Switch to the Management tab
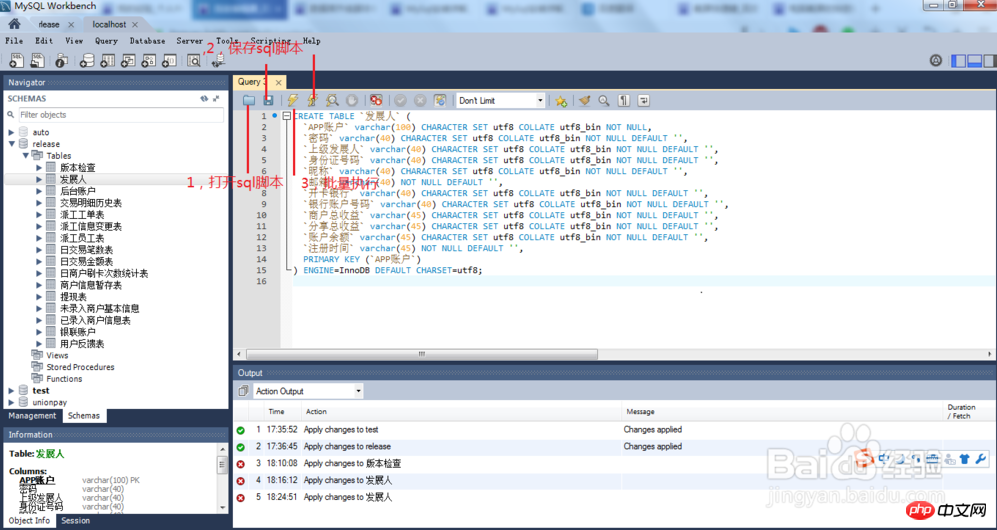 click(x=32, y=416)
